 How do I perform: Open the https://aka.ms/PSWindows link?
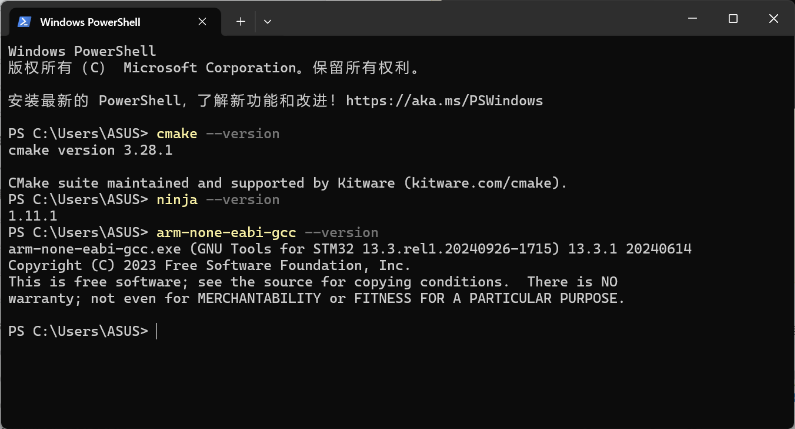coord(444,100)
